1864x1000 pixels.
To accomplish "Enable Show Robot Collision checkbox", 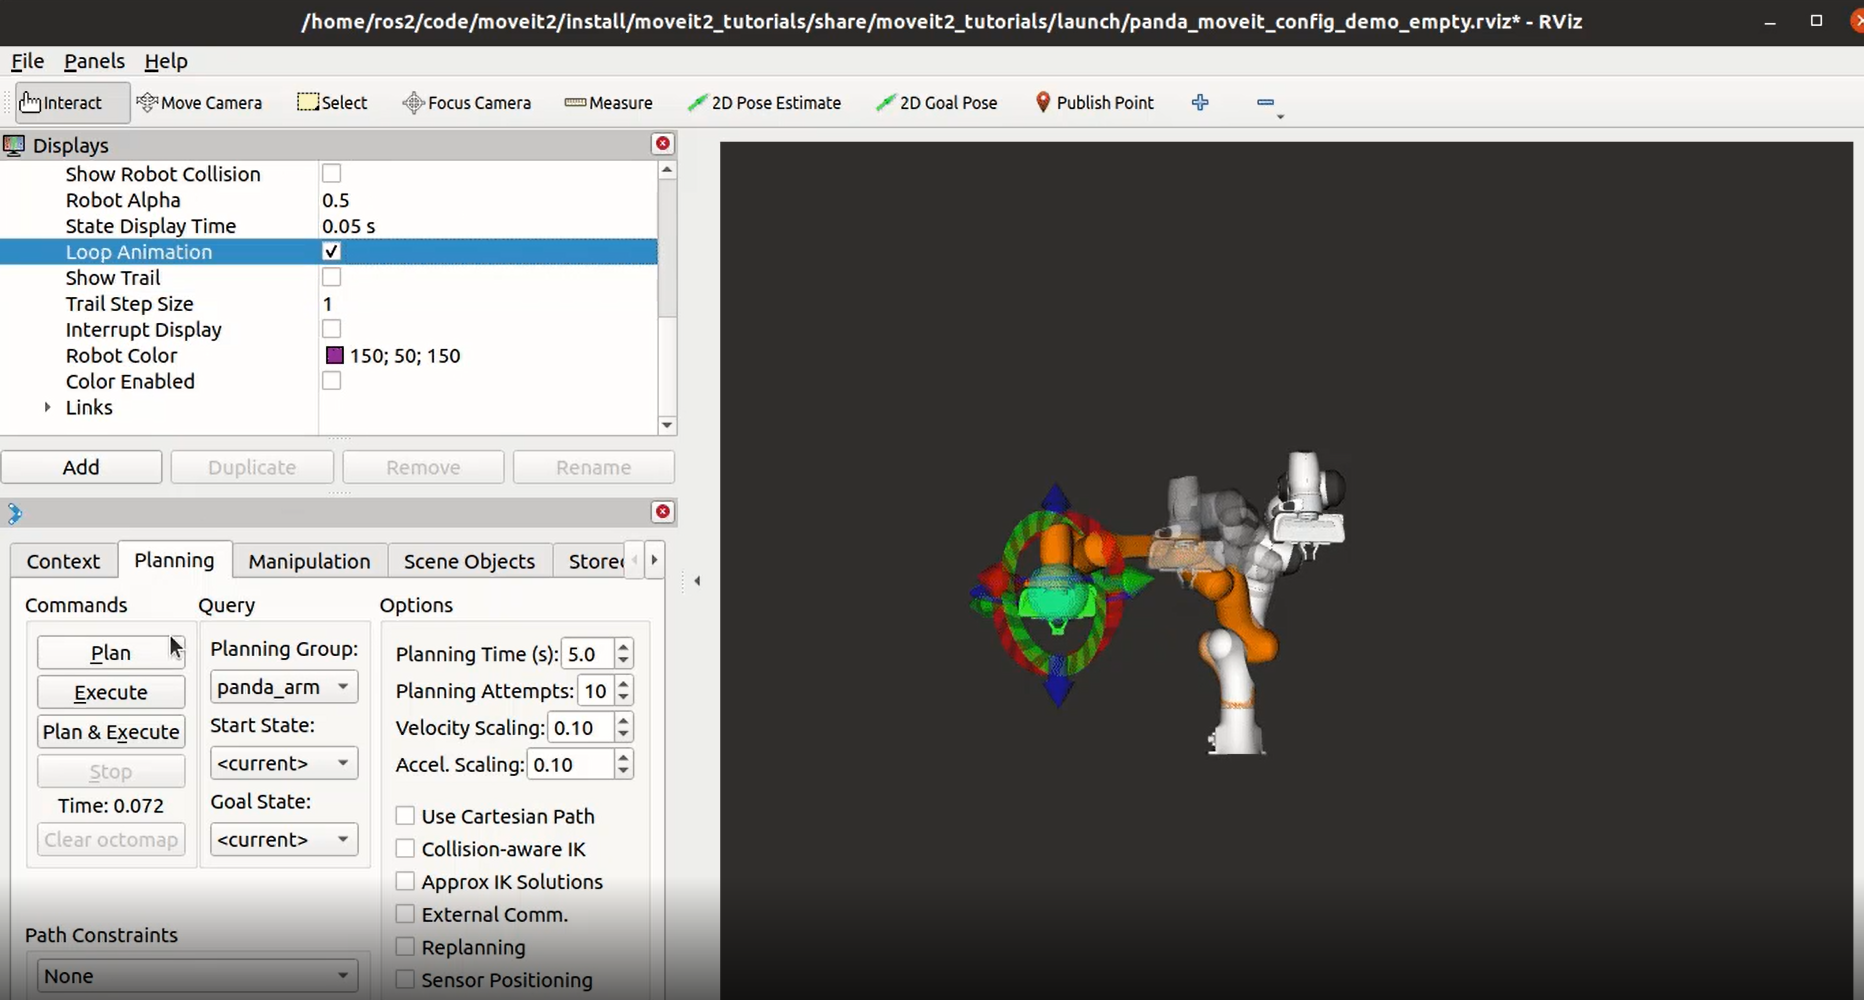I will coord(332,174).
